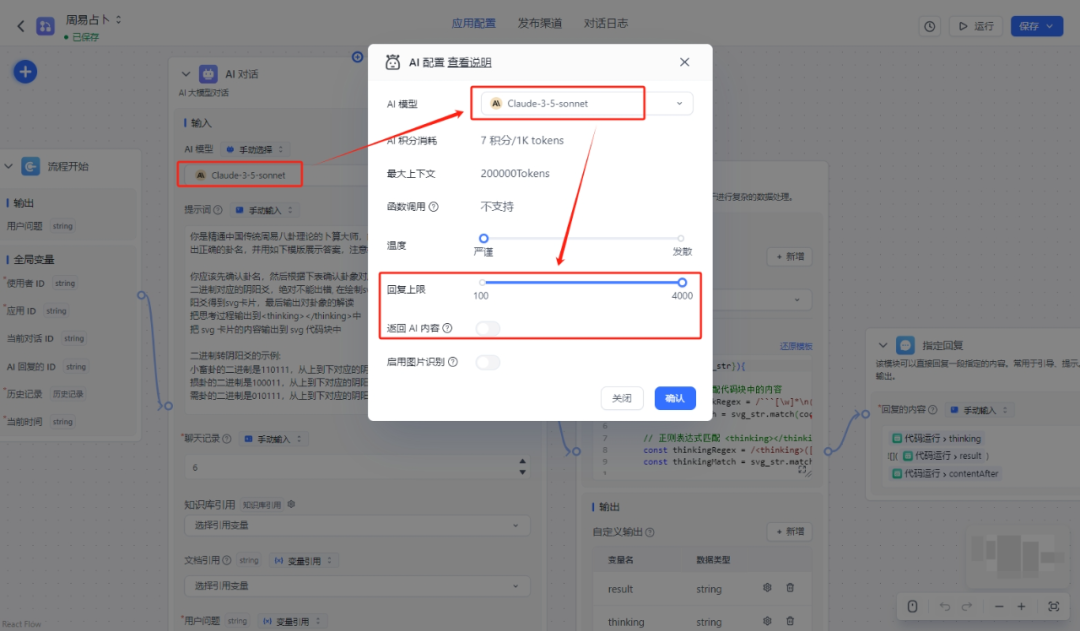1080x631 pixels.
Task: Zoom out the canvas with minus
Action: coord(999,606)
